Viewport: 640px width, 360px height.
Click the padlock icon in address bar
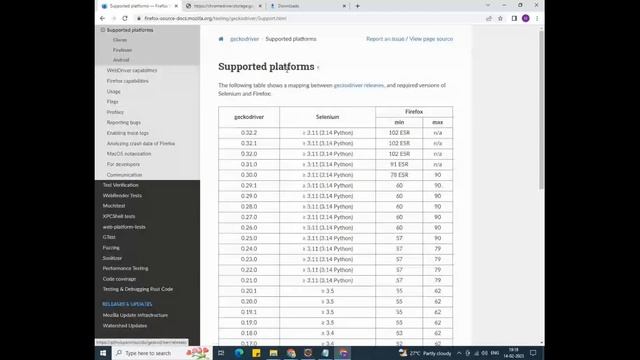[139, 18]
